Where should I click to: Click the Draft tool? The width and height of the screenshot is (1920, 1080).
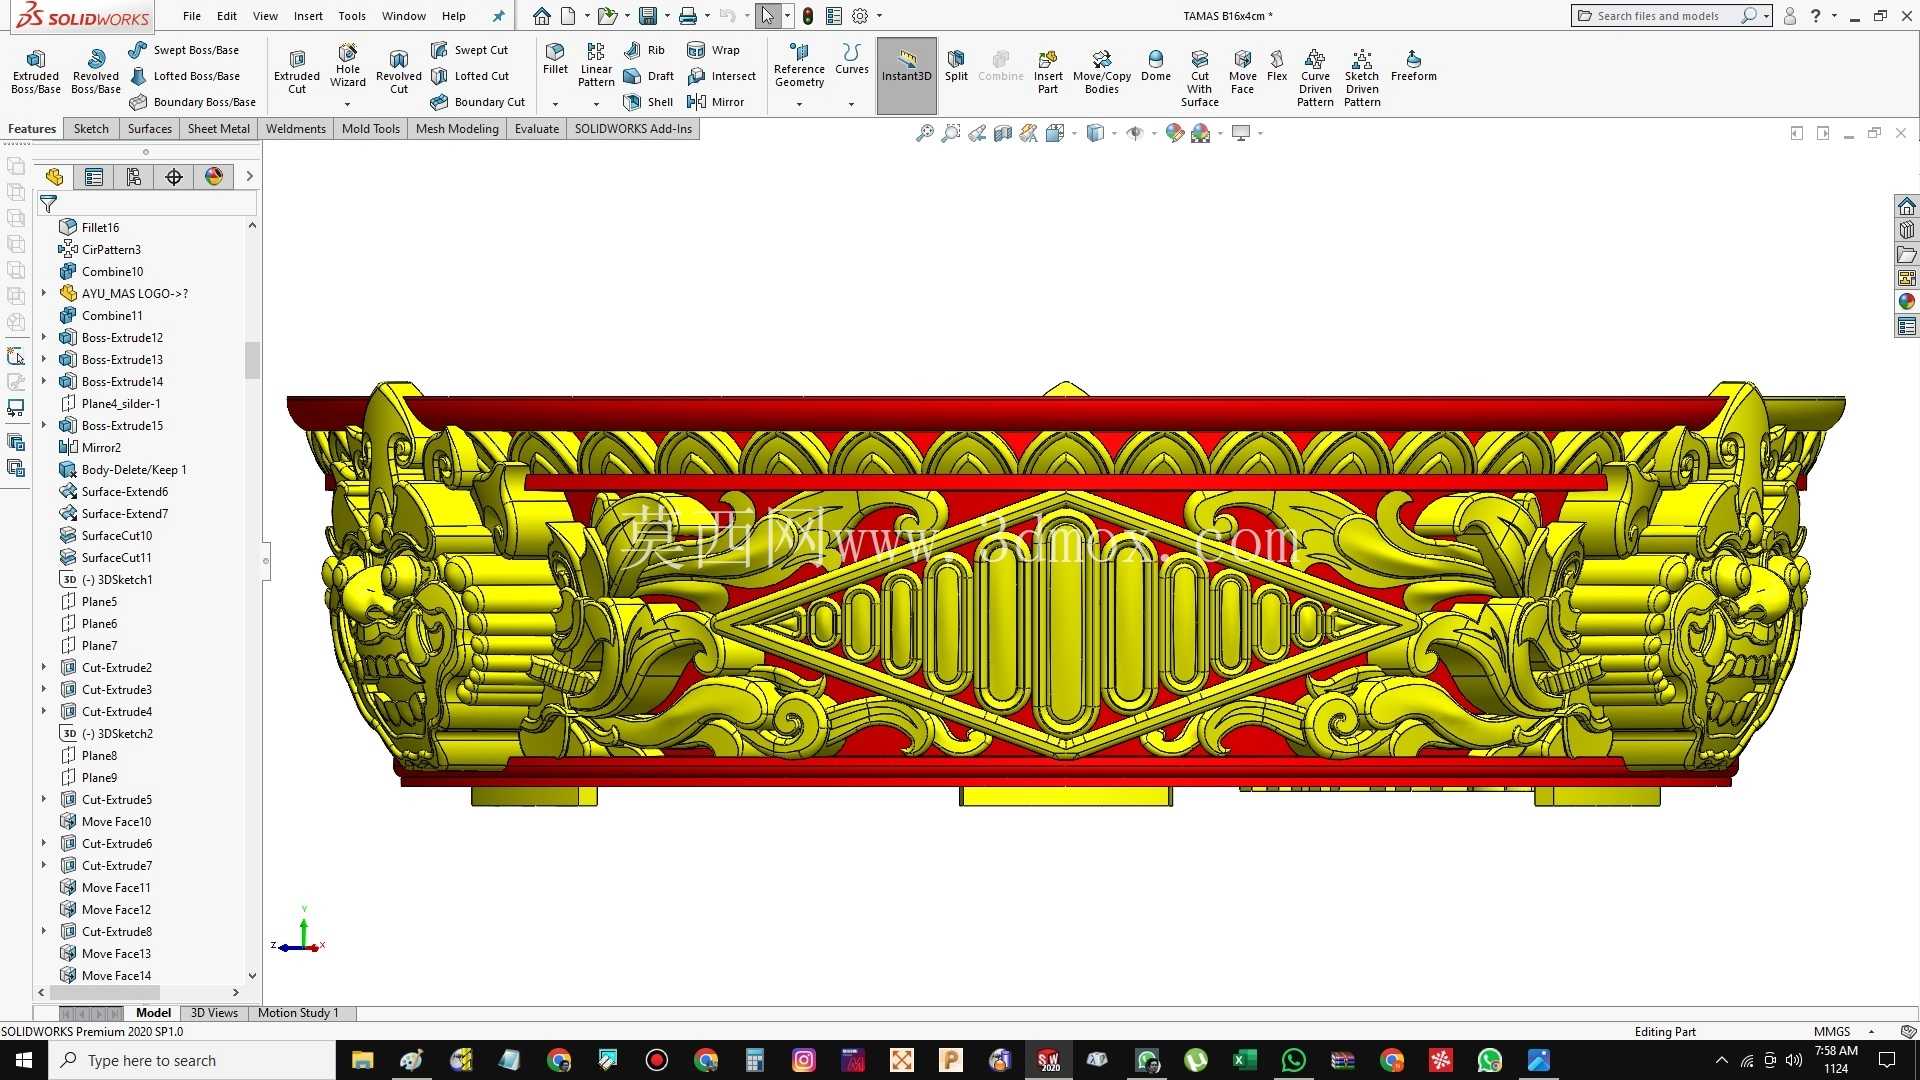(648, 76)
